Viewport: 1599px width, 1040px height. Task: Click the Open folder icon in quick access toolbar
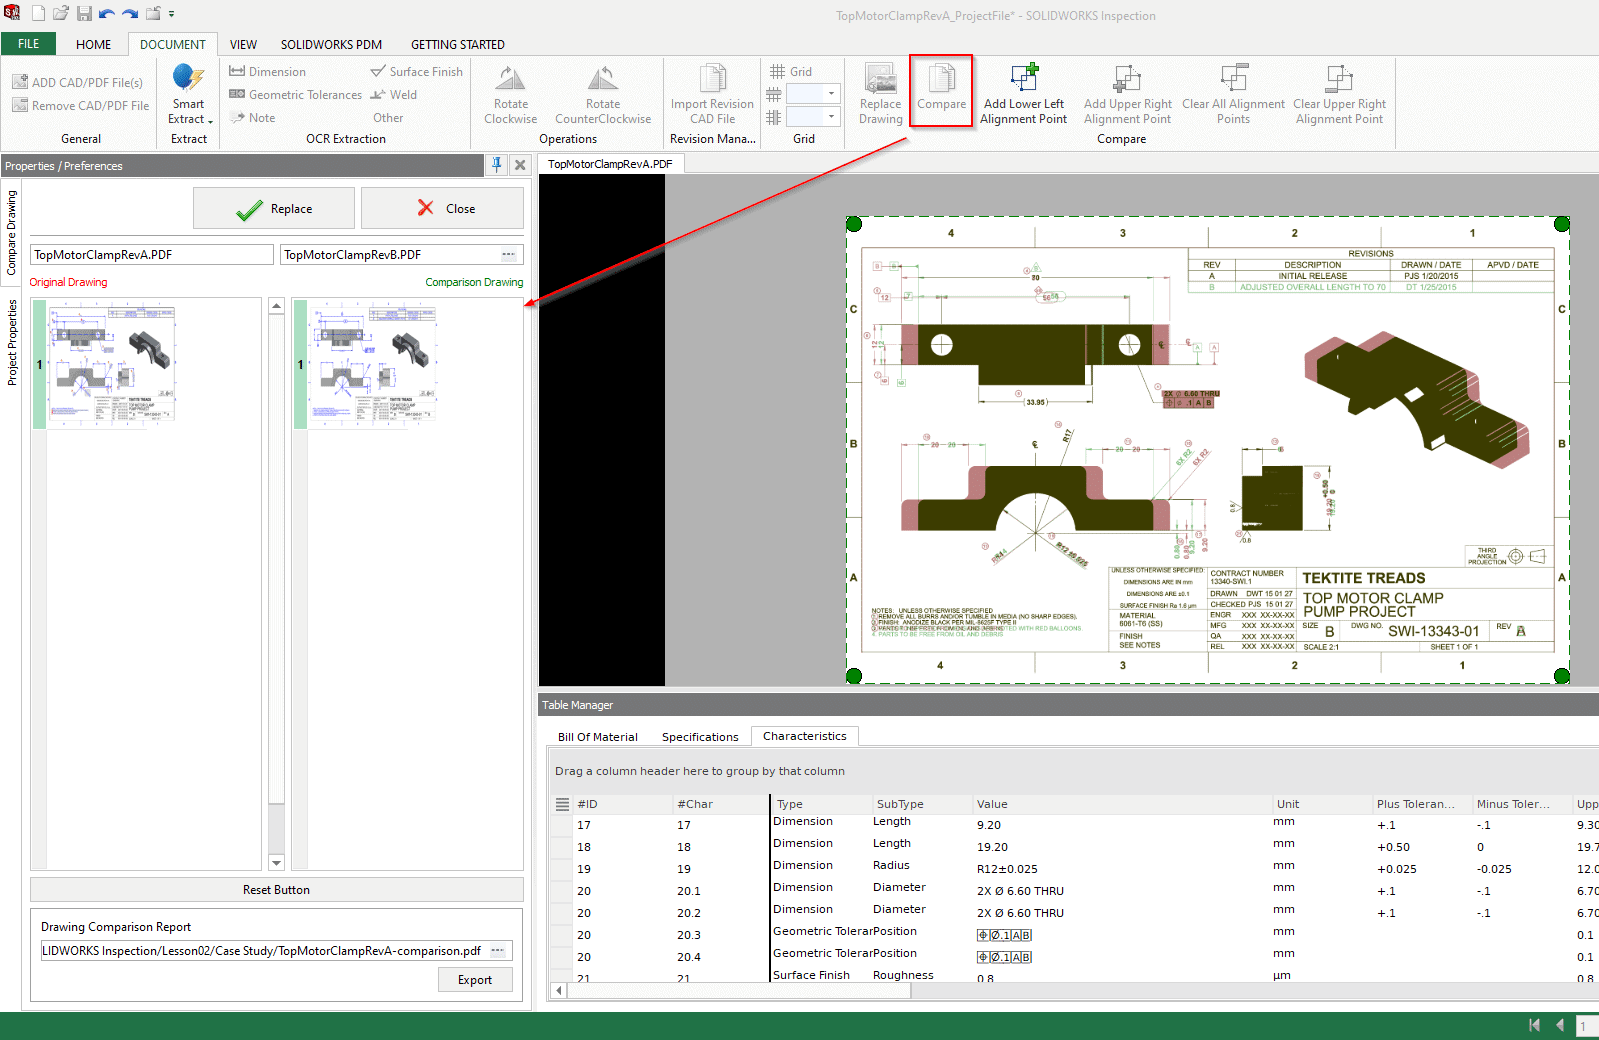61,13
